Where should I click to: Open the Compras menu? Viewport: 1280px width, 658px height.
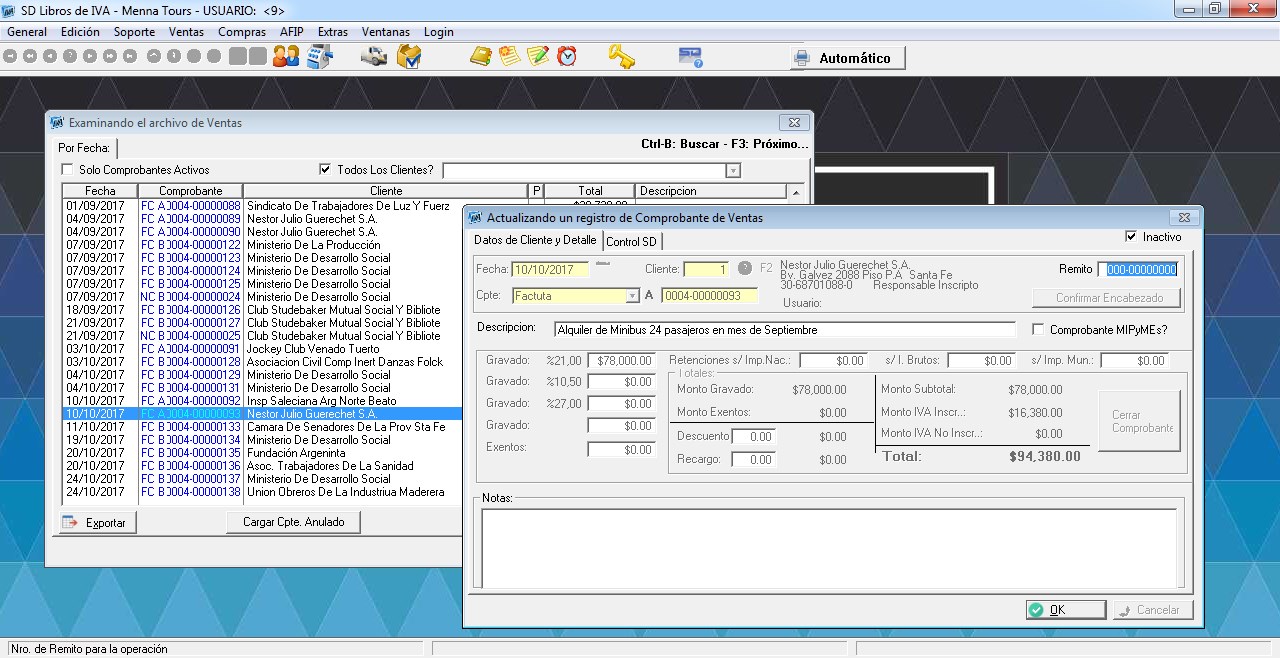click(242, 32)
